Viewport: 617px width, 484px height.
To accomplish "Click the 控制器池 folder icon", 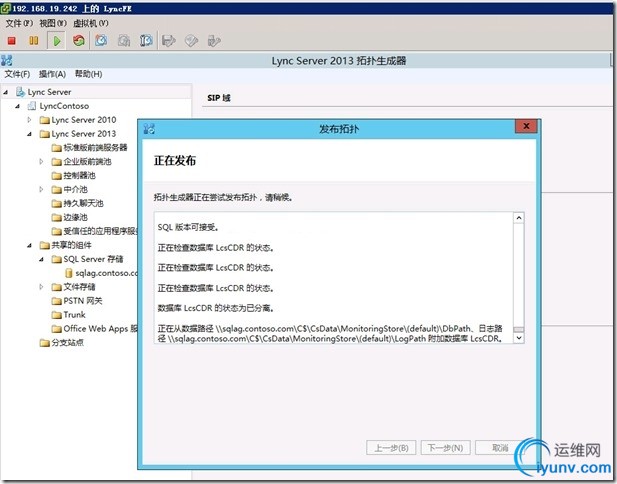I will 57,175.
